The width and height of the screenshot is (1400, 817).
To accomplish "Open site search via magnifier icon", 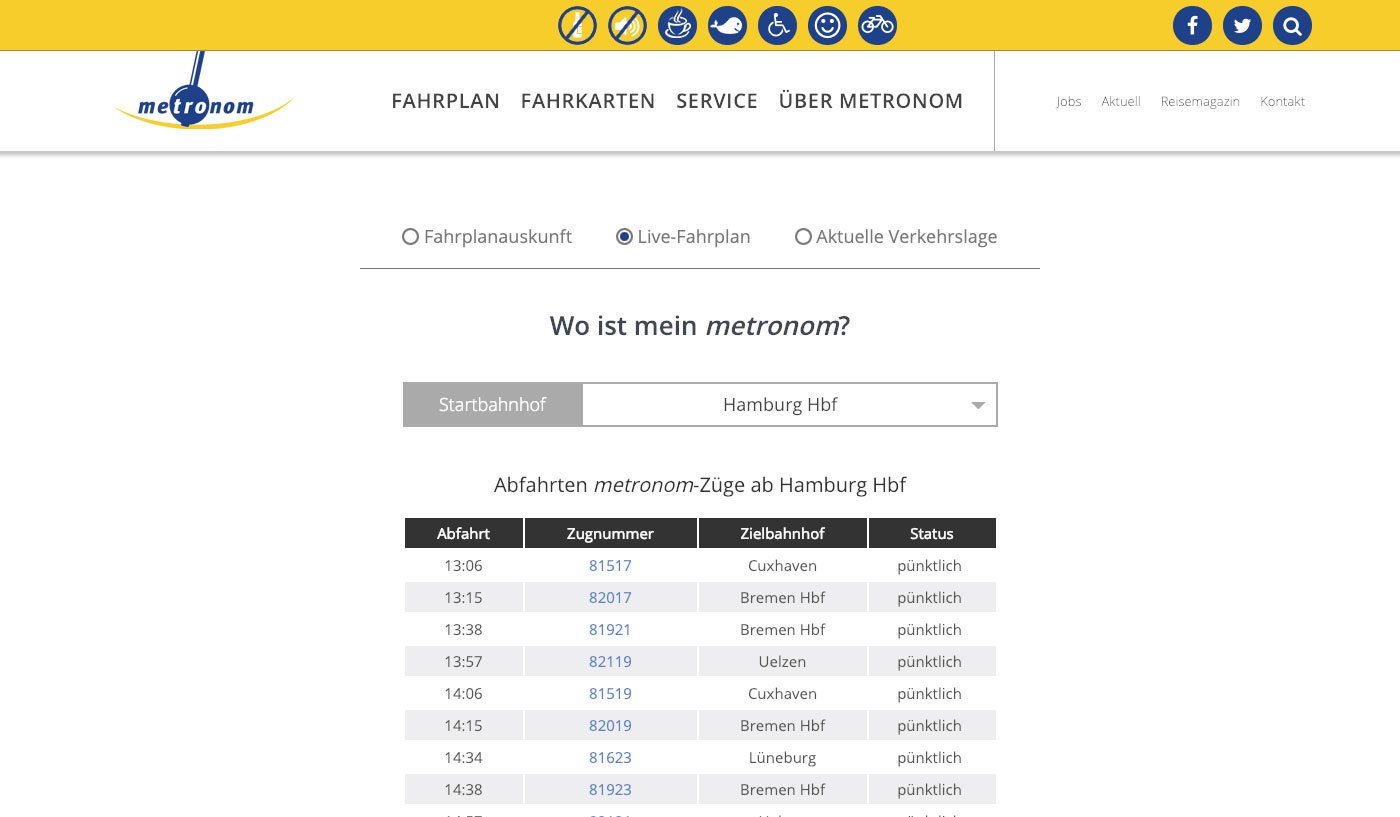I will (x=1292, y=26).
